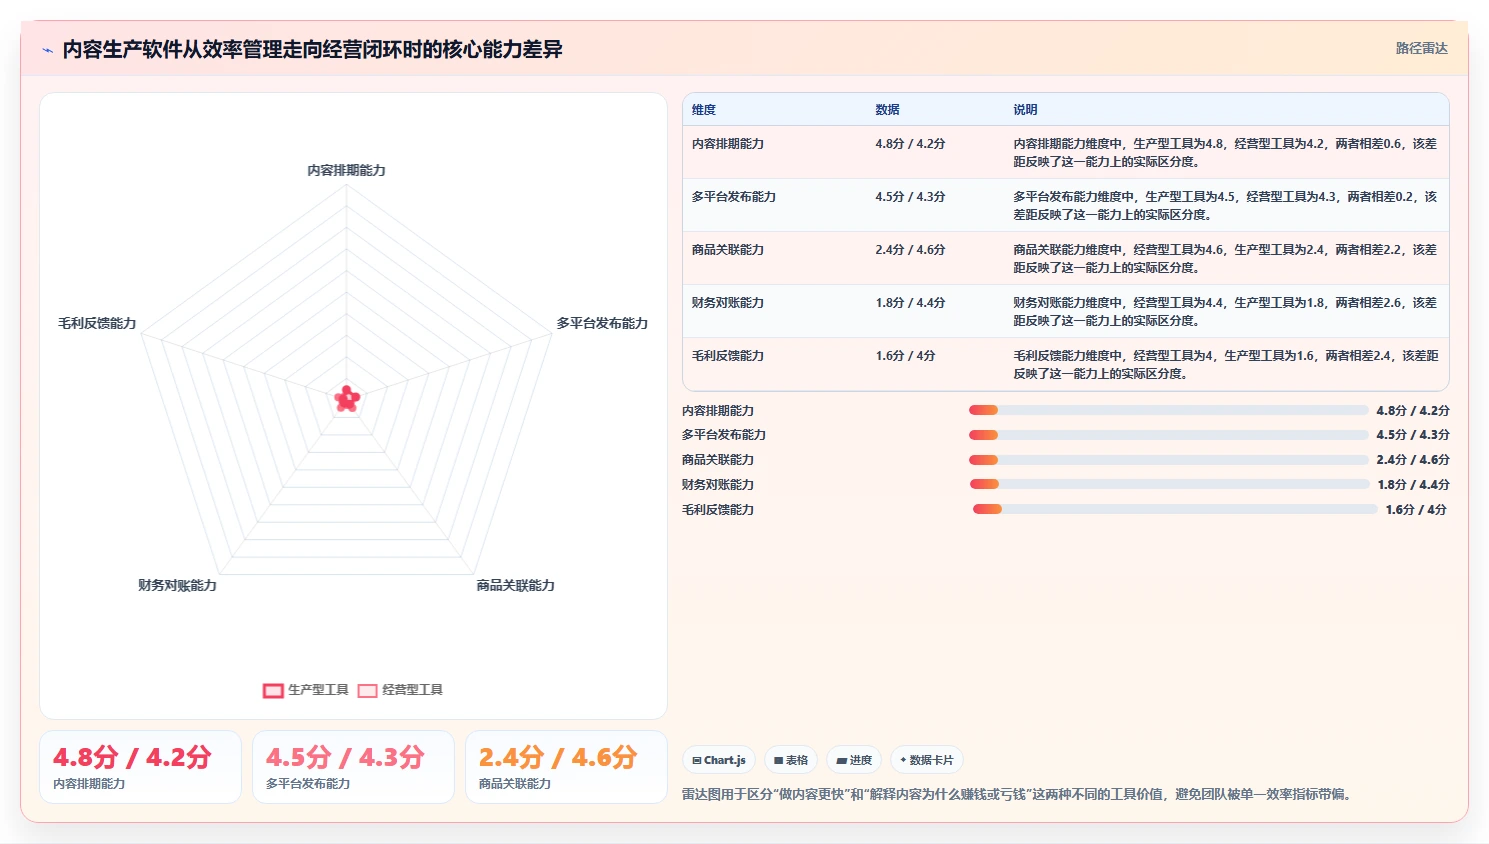The height and width of the screenshot is (844, 1489).
Task: Click the 多平台发布能力 progress bar
Action: pyautogui.click(x=1168, y=435)
